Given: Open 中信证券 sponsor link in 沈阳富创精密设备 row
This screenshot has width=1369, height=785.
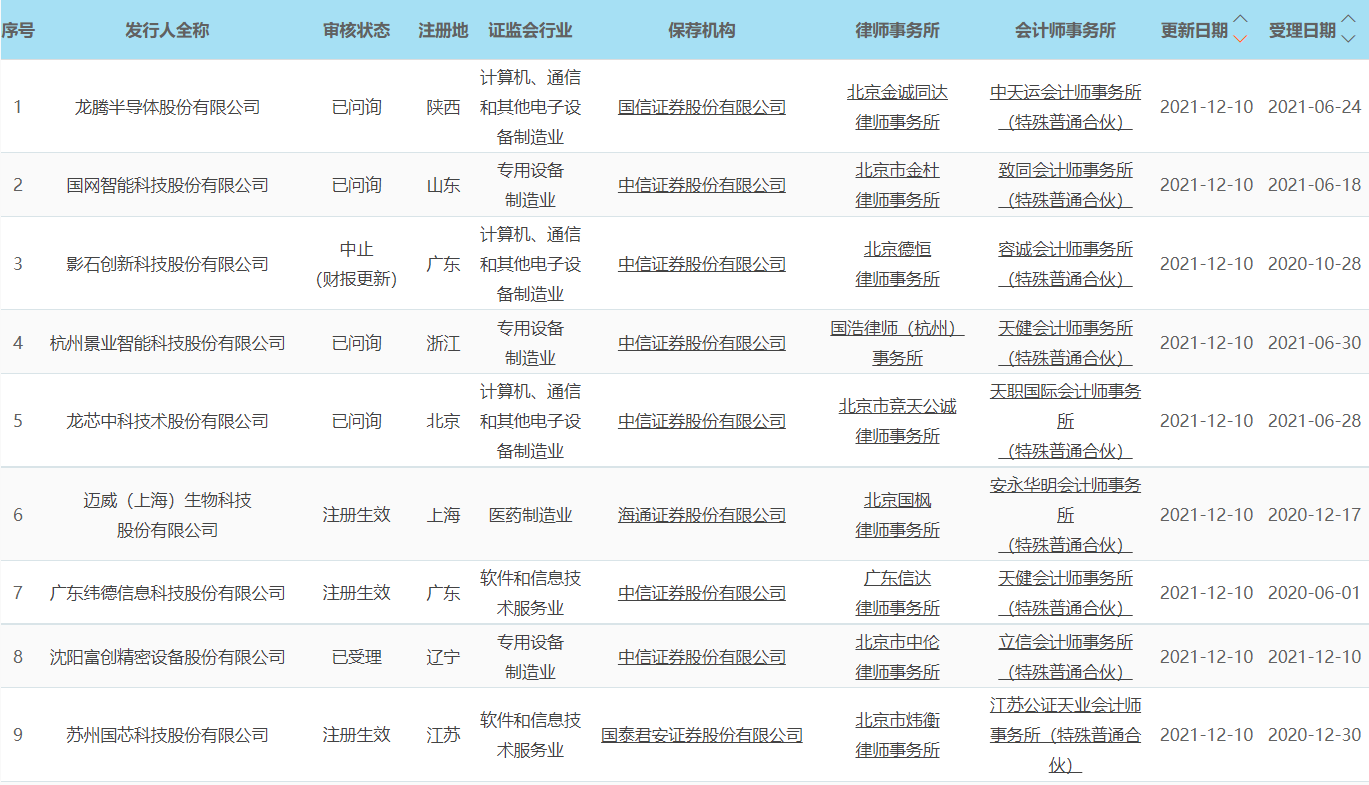Looking at the screenshot, I should tap(702, 657).
